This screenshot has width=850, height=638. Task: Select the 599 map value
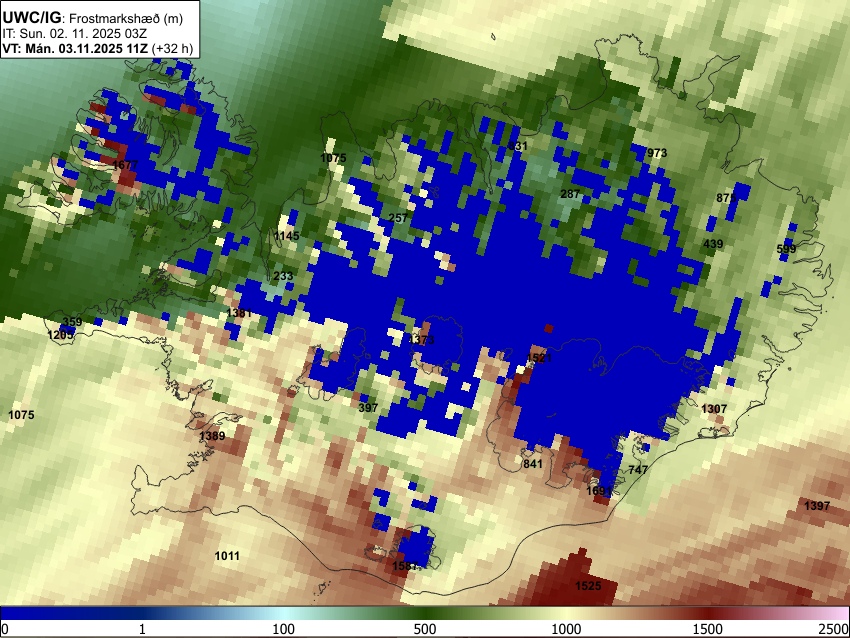pyautogui.click(x=787, y=249)
